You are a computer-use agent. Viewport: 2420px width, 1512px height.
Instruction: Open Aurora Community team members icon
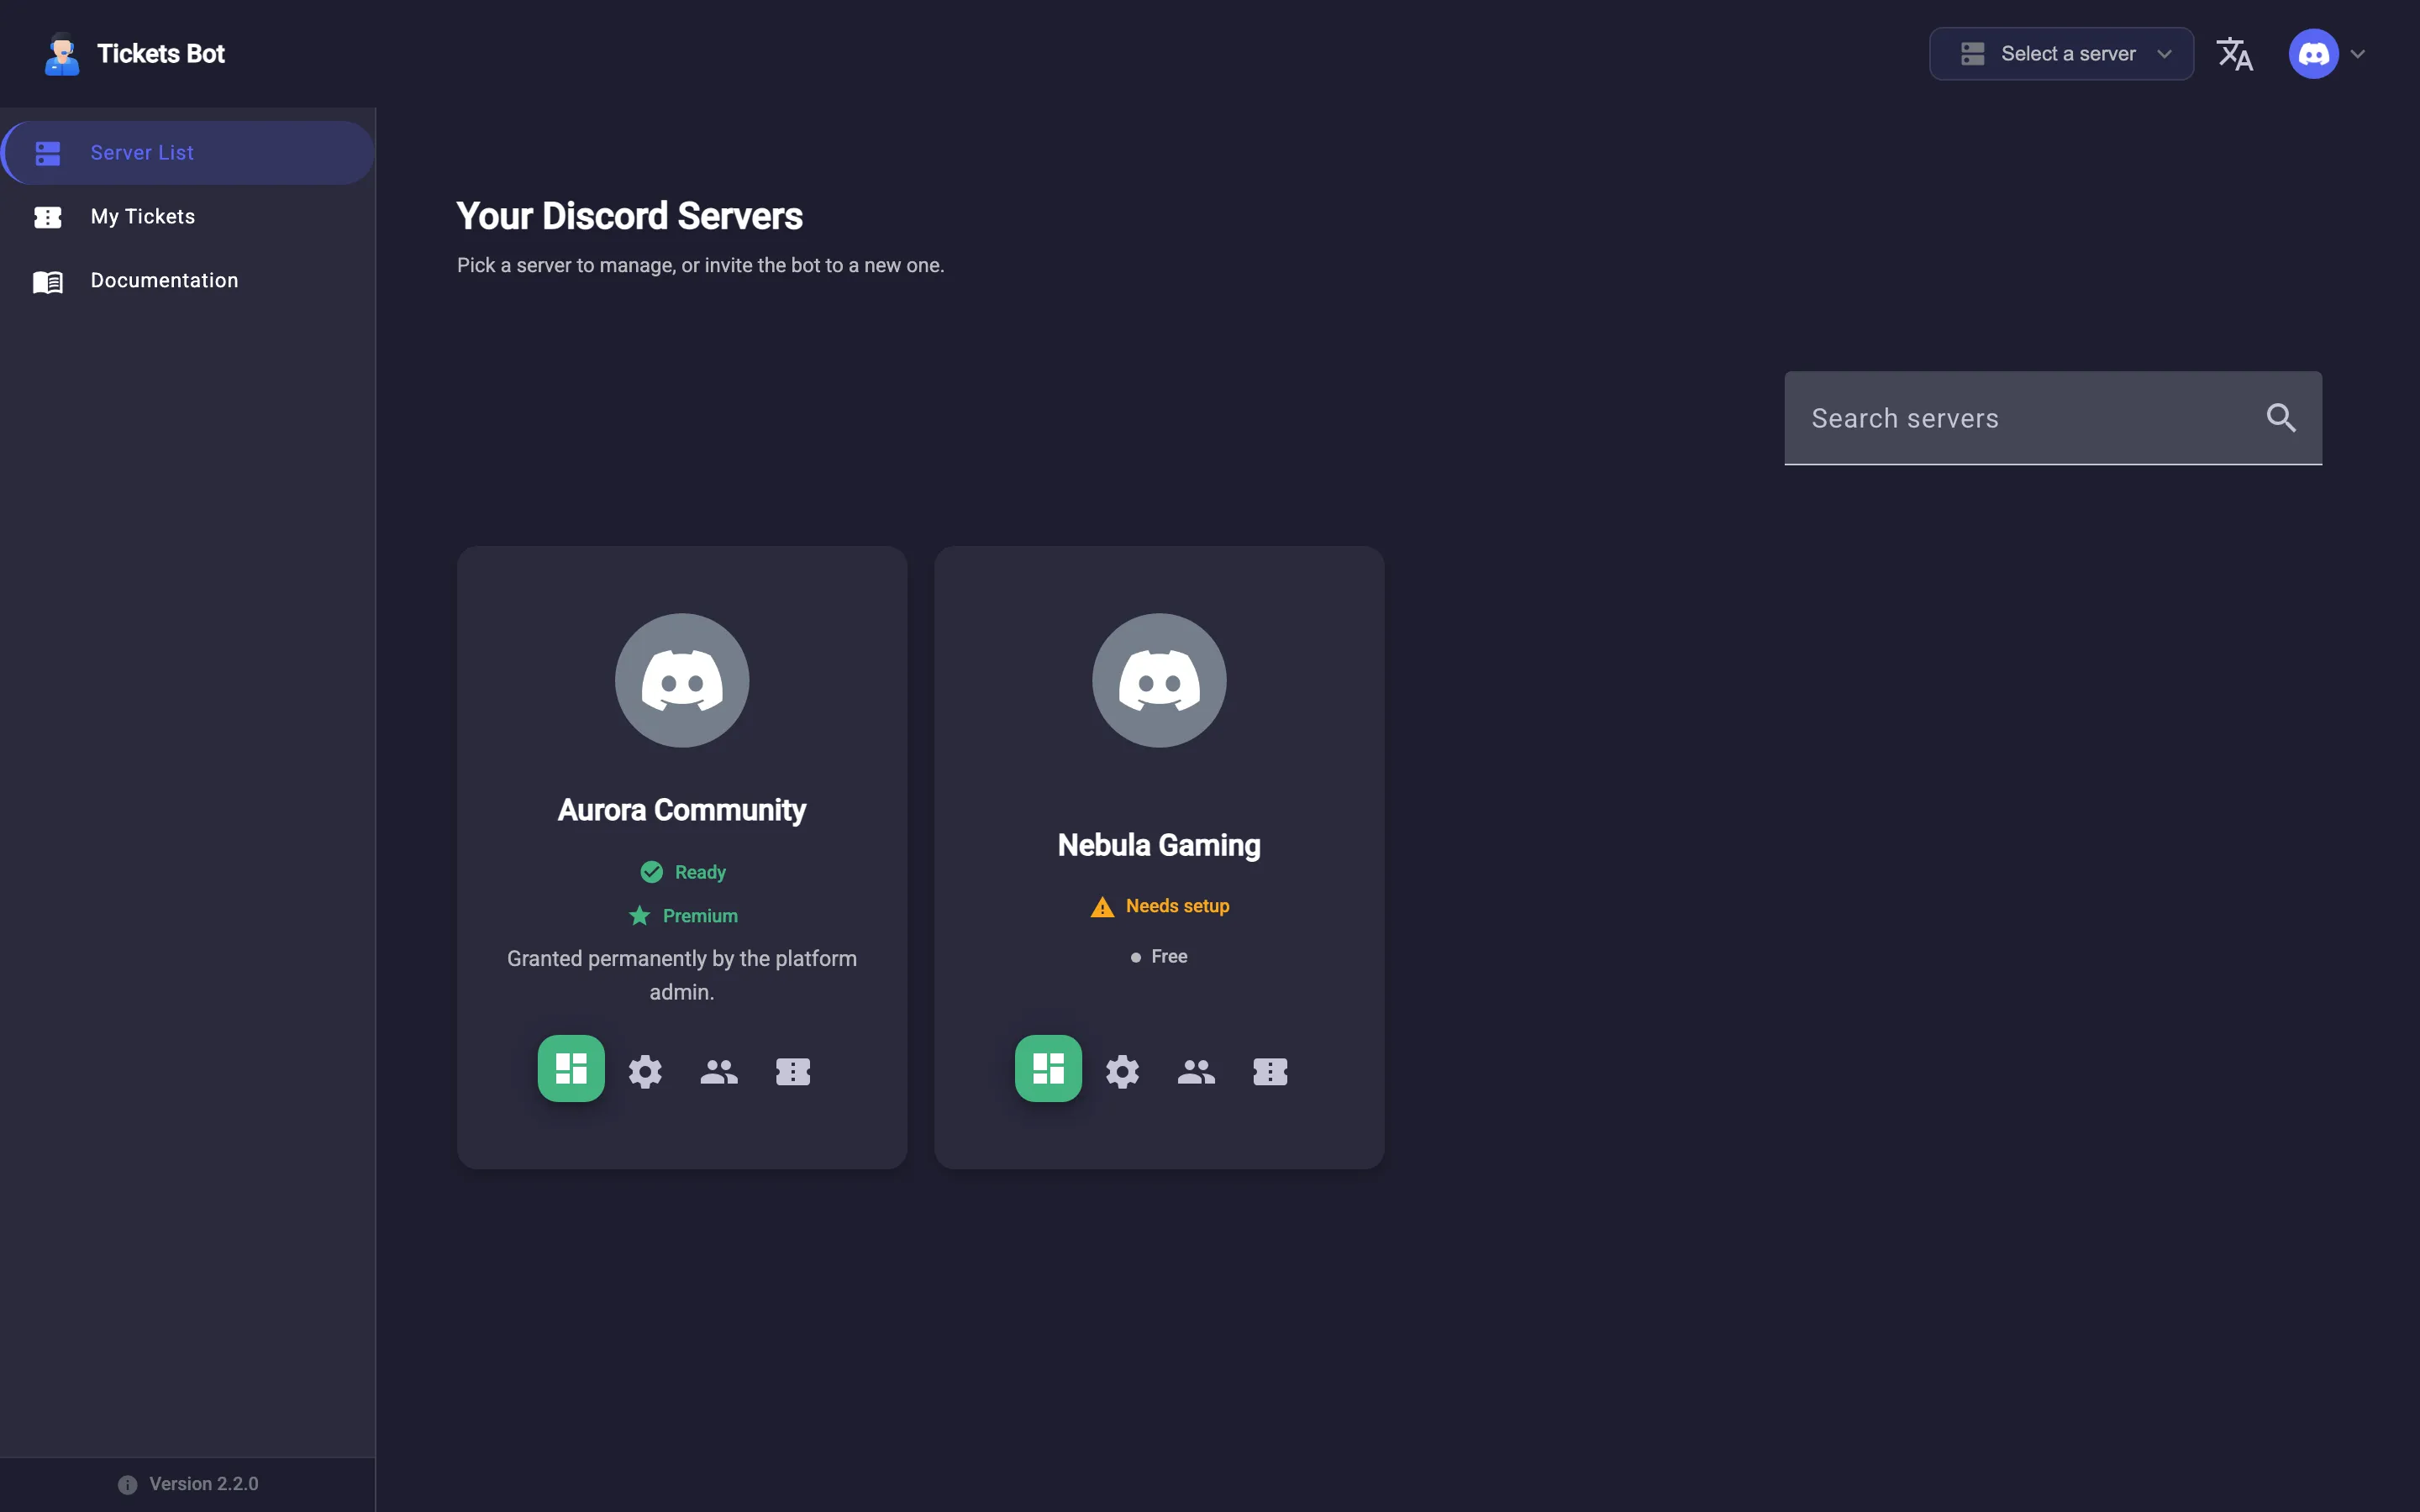[x=719, y=1071]
